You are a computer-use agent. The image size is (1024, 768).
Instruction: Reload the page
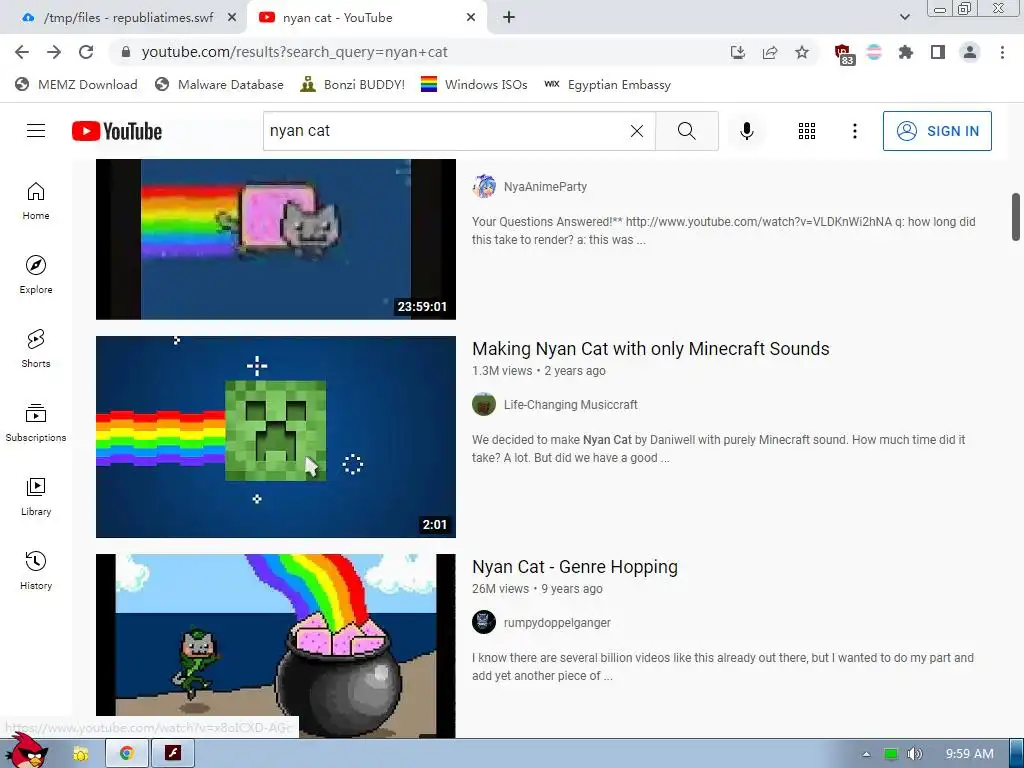click(86, 52)
